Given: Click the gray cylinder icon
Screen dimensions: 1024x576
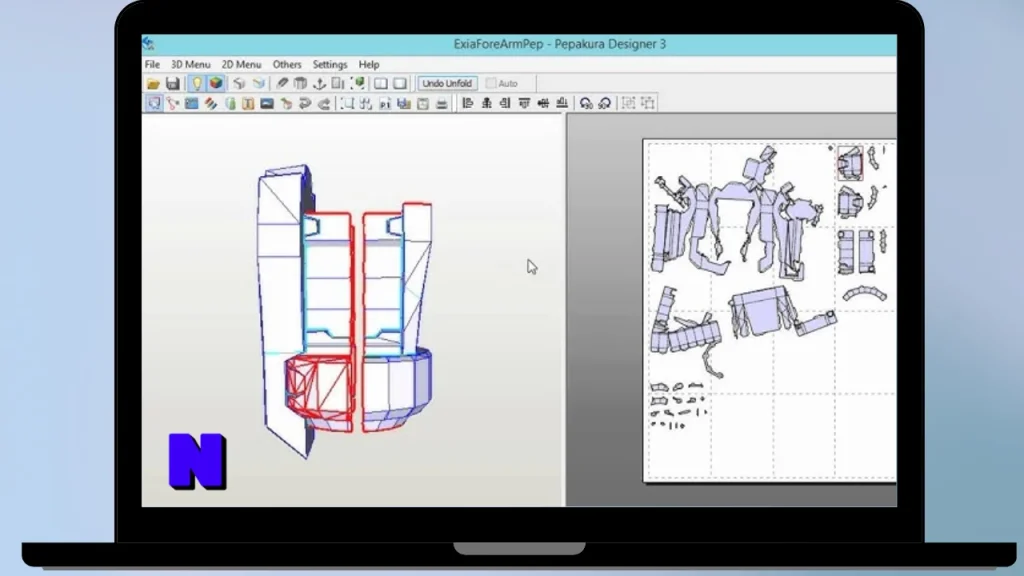Looking at the screenshot, I should pyautogui.click(x=300, y=84).
